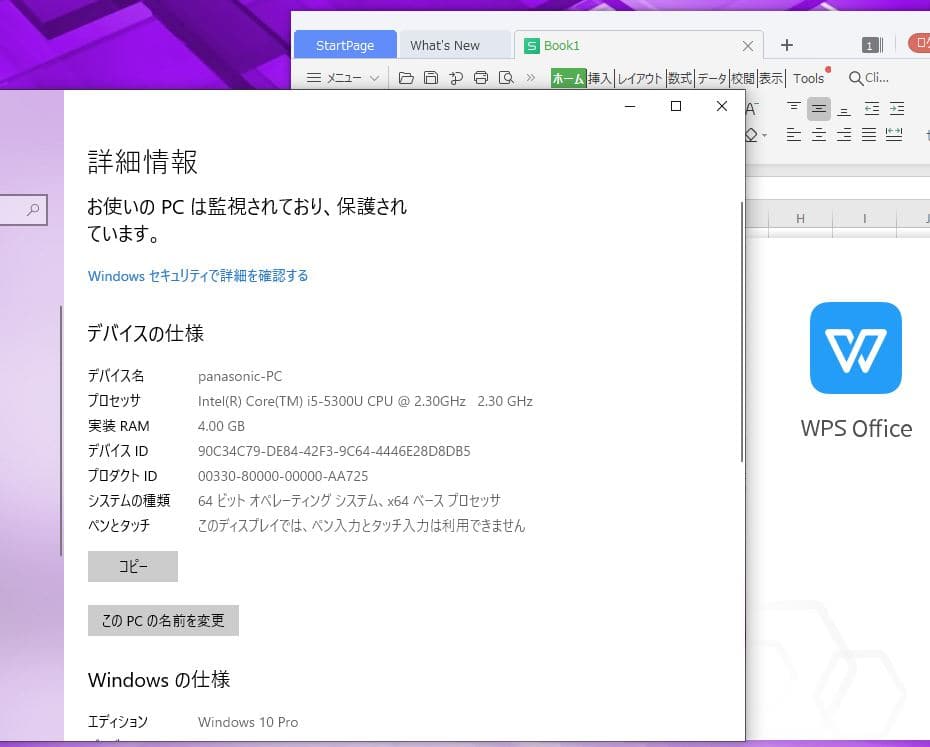Apply top vertical alignment in WPS
930x747 pixels.
794,109
